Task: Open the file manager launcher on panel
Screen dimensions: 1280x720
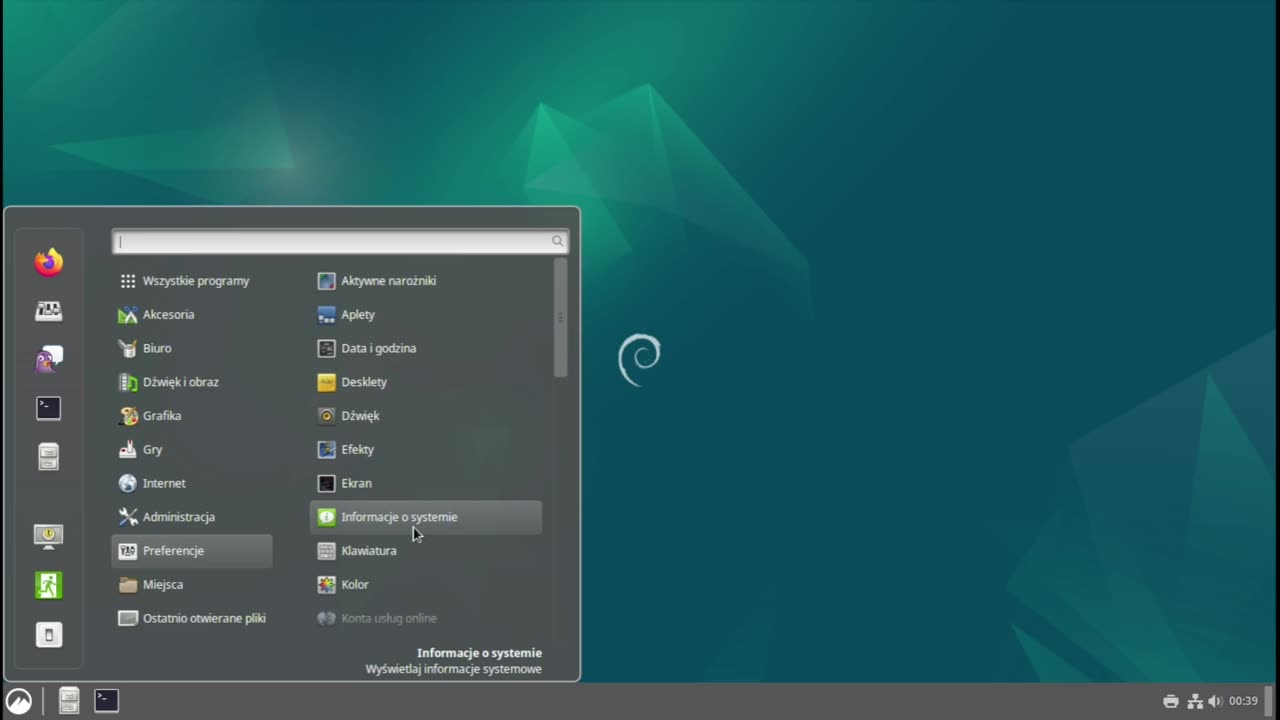Action: click(69, 701)
